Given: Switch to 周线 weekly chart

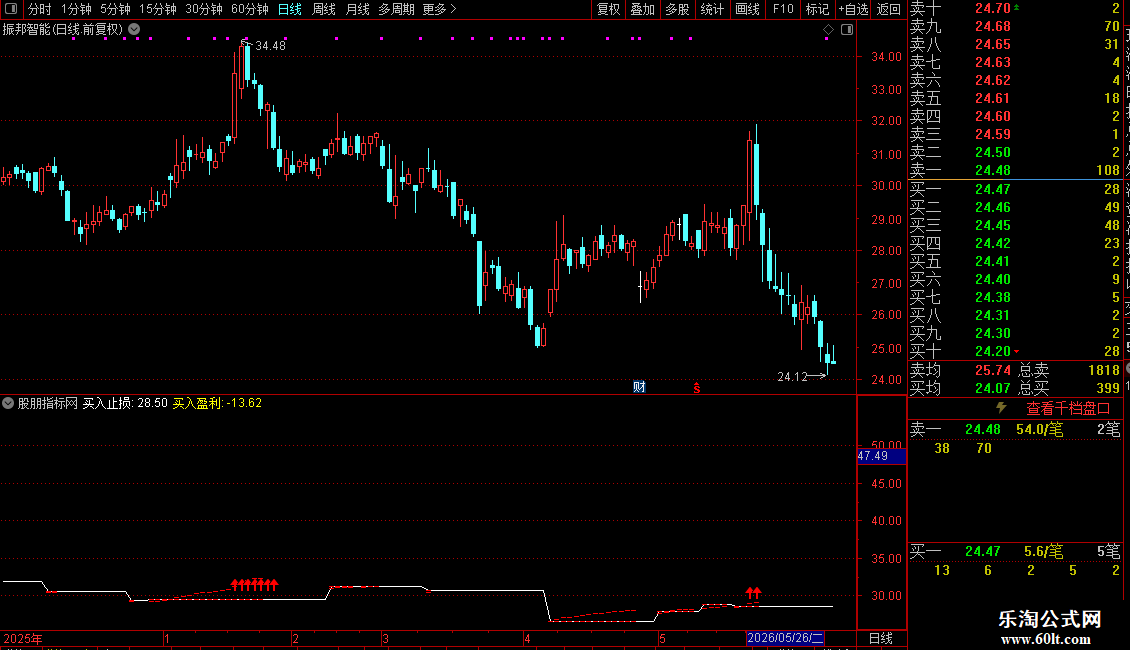Looking at the screenshot, I should [x=324, y=9].
